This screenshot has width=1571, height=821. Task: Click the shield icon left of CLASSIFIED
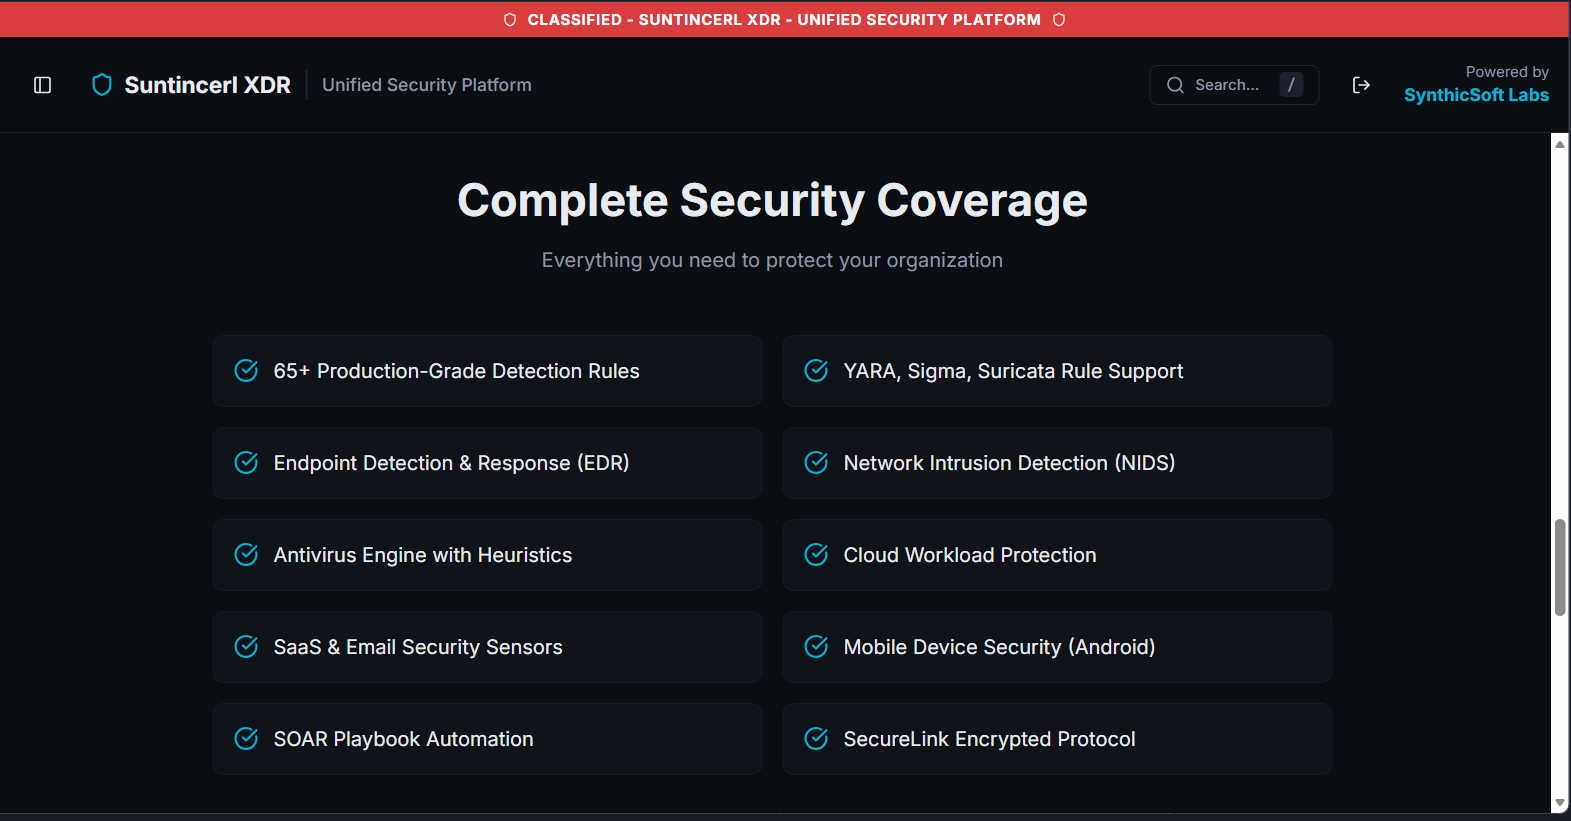coord(510,20)
